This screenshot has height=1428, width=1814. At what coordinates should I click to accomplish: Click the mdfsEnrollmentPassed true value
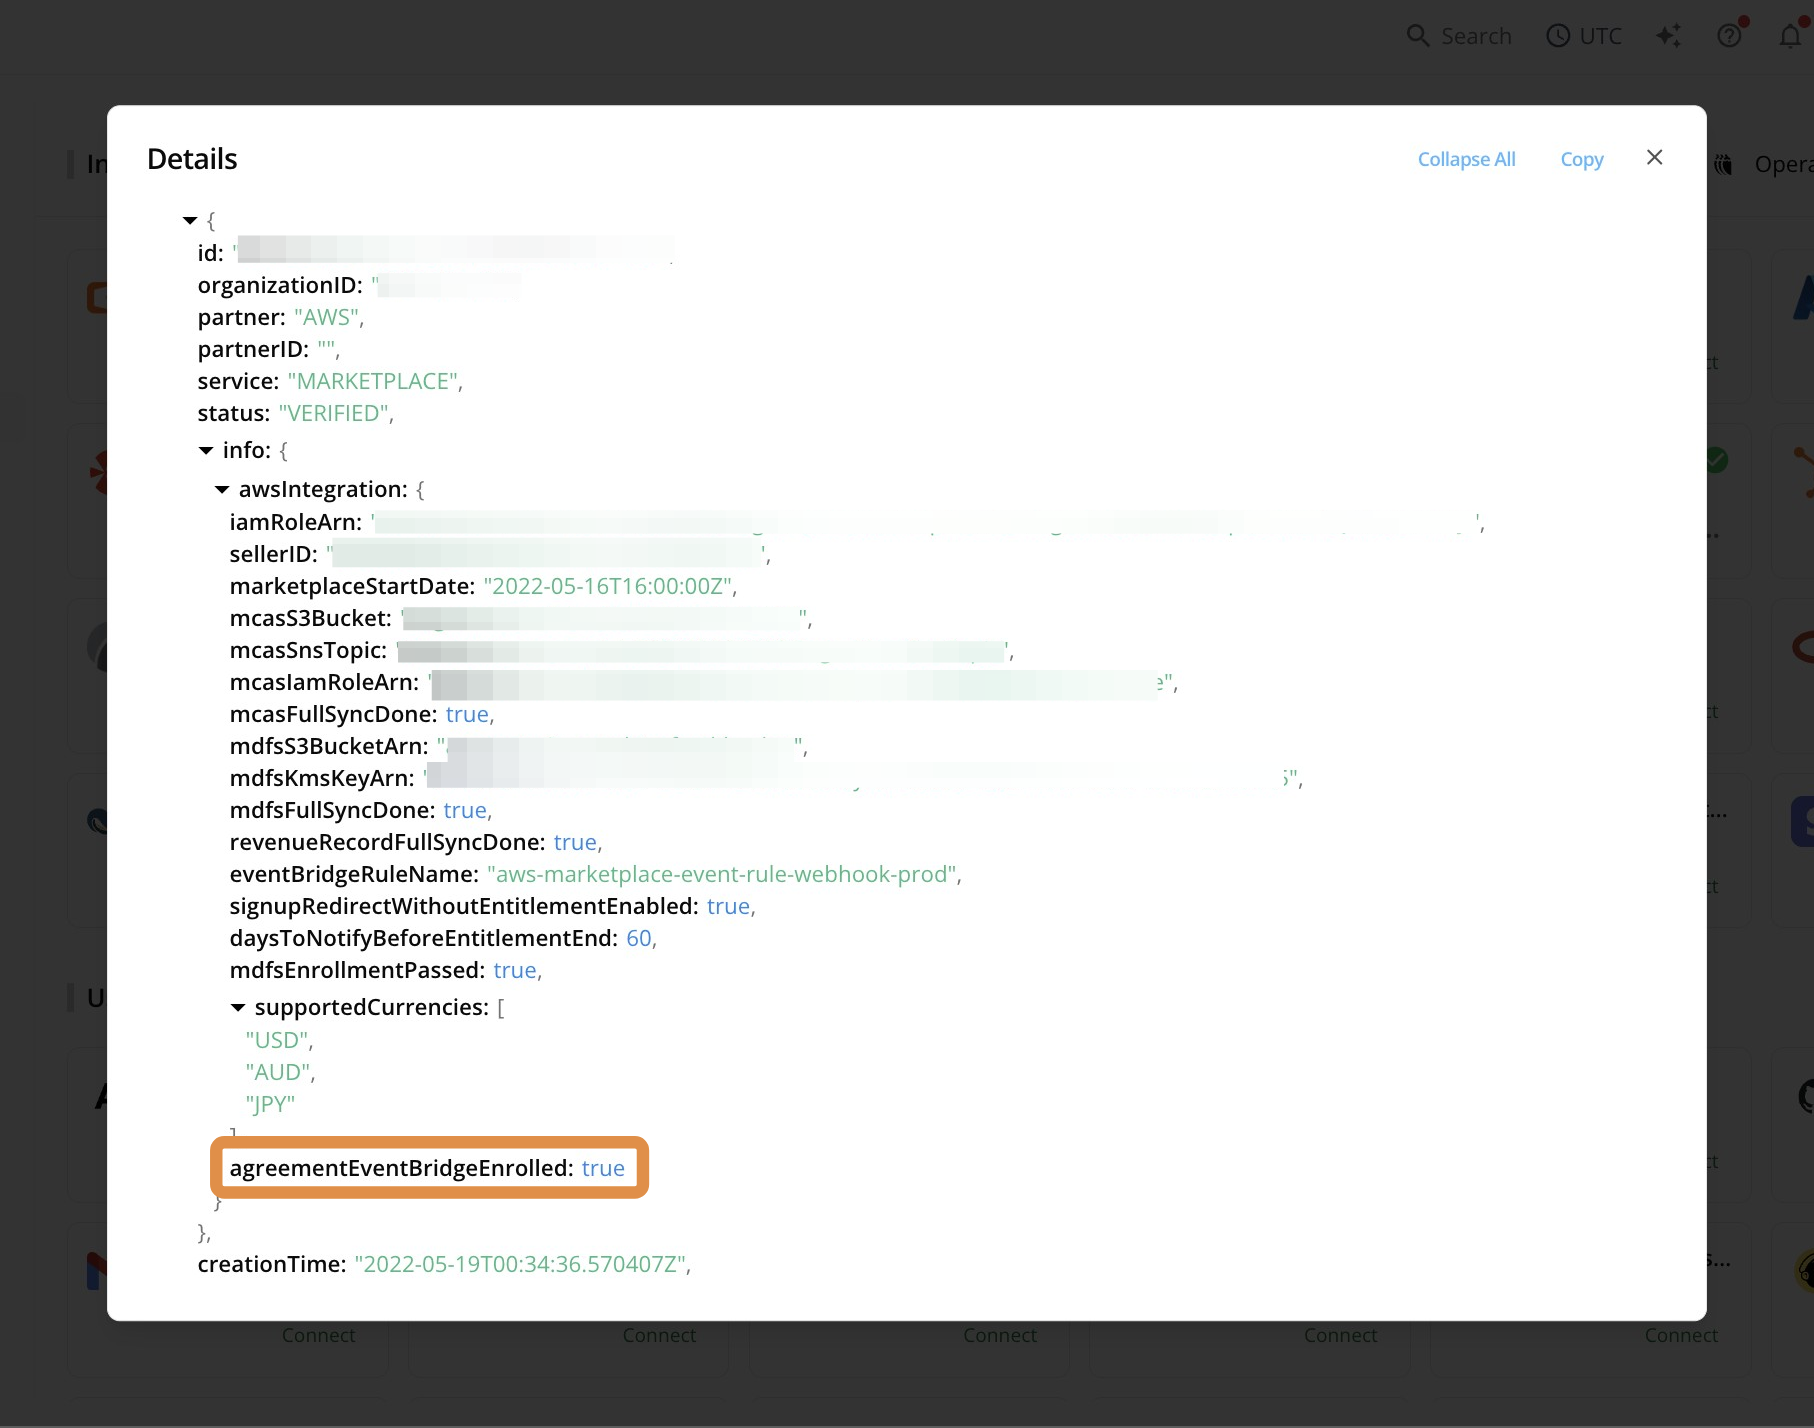point(515,971)
